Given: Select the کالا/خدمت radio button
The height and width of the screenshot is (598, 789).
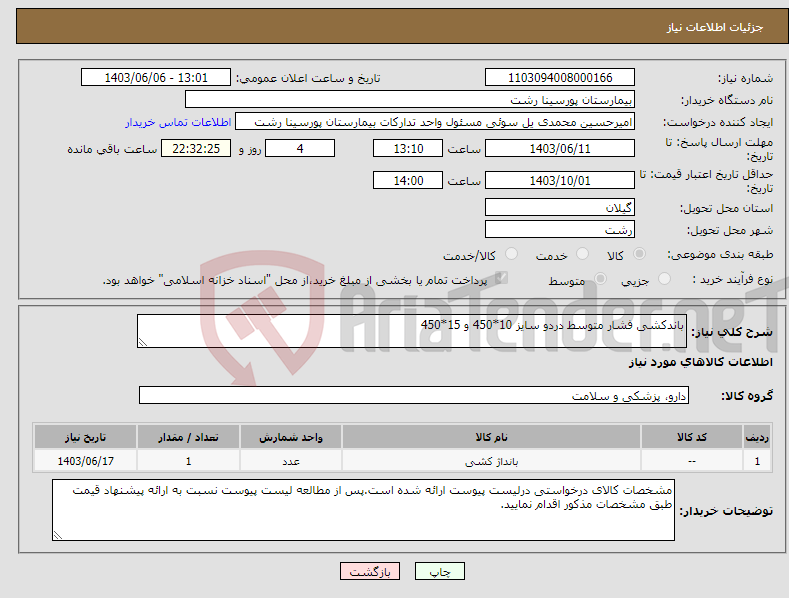Looking at the screenshot, I should click(511, 254).
